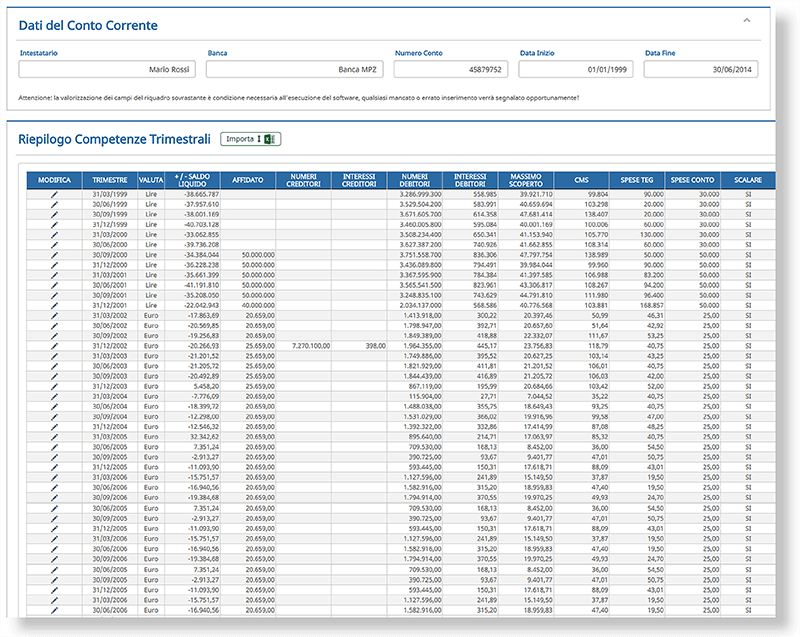Modify the 31/03/2003 quarter with pencil icon
The height and width of the screenshot is (637, 800).
(x=54, y=356)
